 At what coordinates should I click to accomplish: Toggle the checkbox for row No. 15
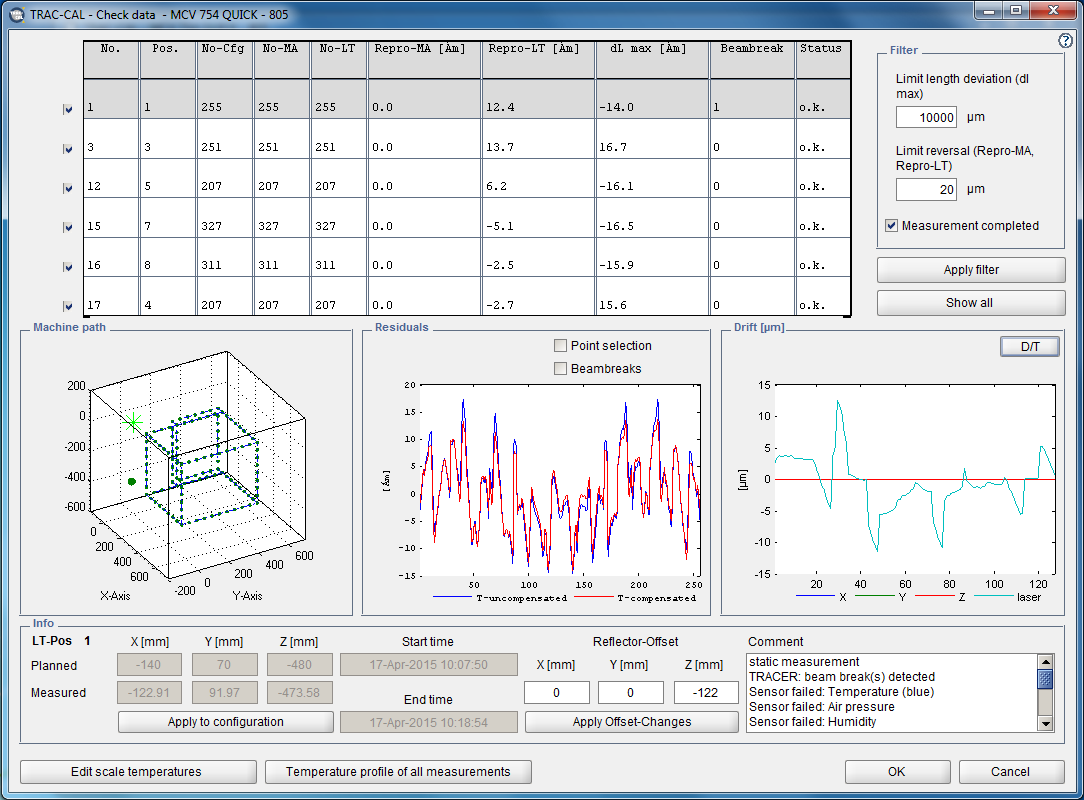pos(68,227)
